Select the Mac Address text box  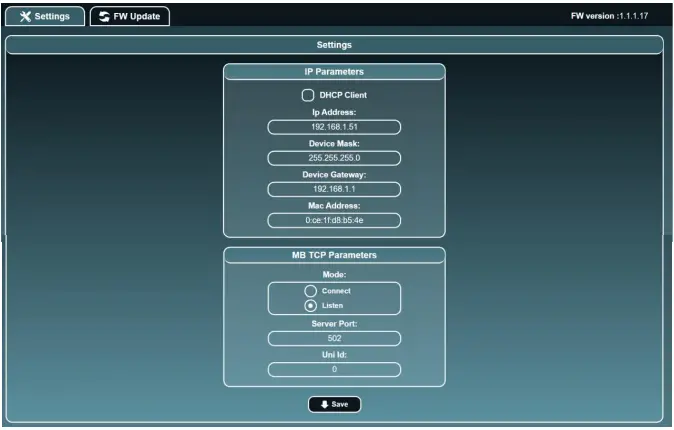click(x=334, y=220)
